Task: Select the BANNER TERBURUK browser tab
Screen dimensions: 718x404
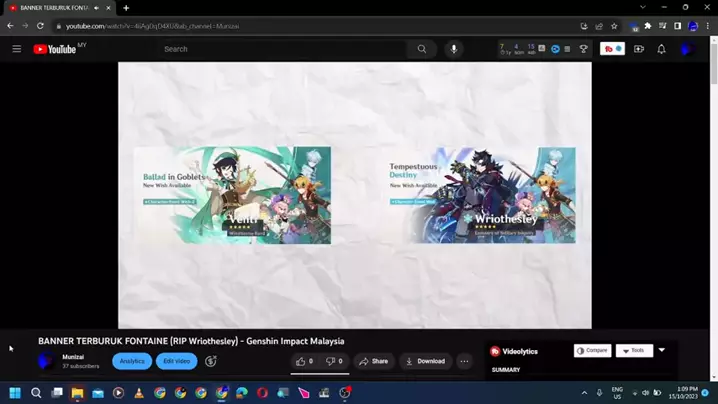Action: pyautogui.click(x=52, y=7)
